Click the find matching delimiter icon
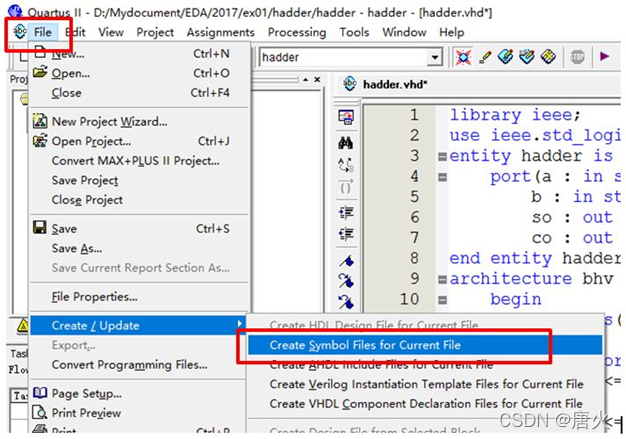This screenshot has height=439, width=626. (x=346, y=187)
